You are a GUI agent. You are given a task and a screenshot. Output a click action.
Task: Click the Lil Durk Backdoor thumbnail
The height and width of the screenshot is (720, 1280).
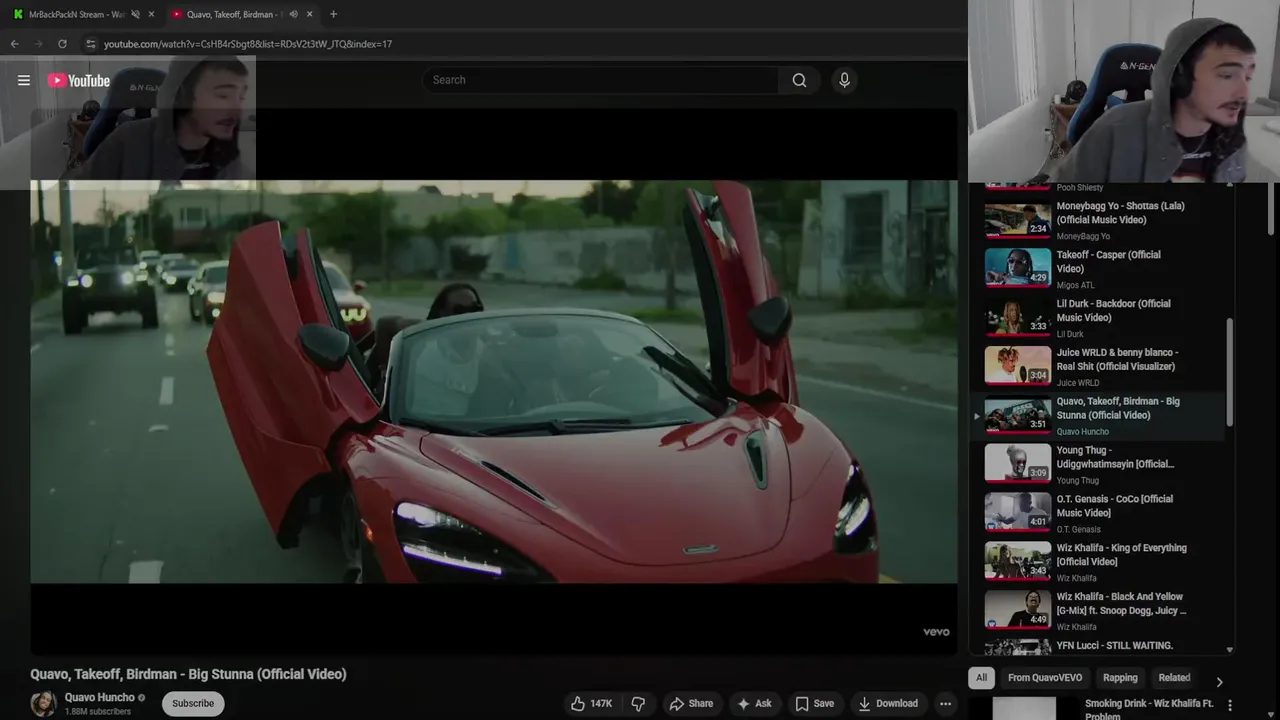tap(1017, 319)
